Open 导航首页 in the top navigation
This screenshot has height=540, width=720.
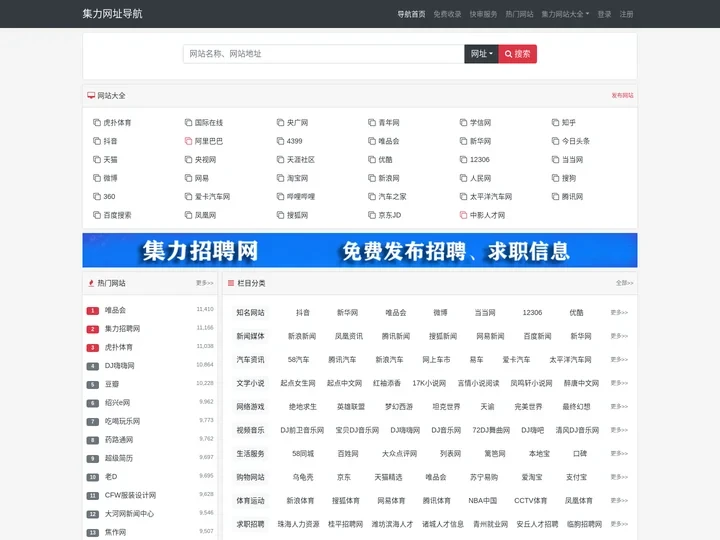pos(411,14)
